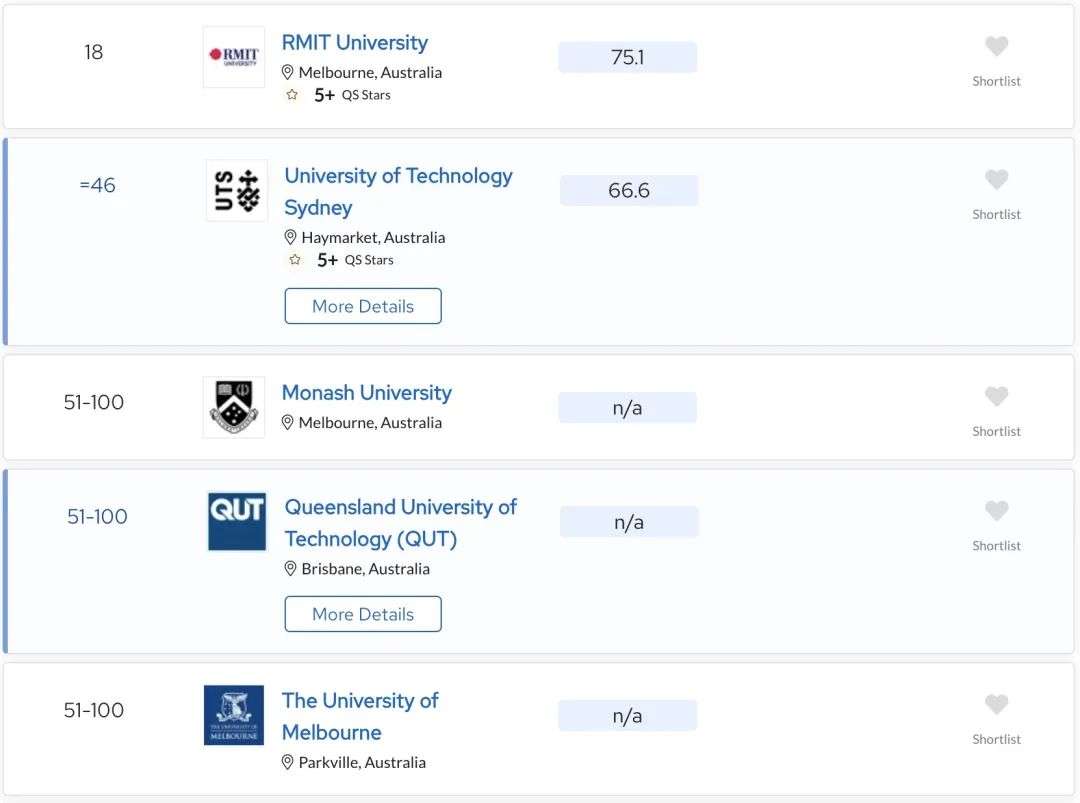Click the 75.1 score for RMIT
The height and width of the screenshot is (803, 1080).
627,57
